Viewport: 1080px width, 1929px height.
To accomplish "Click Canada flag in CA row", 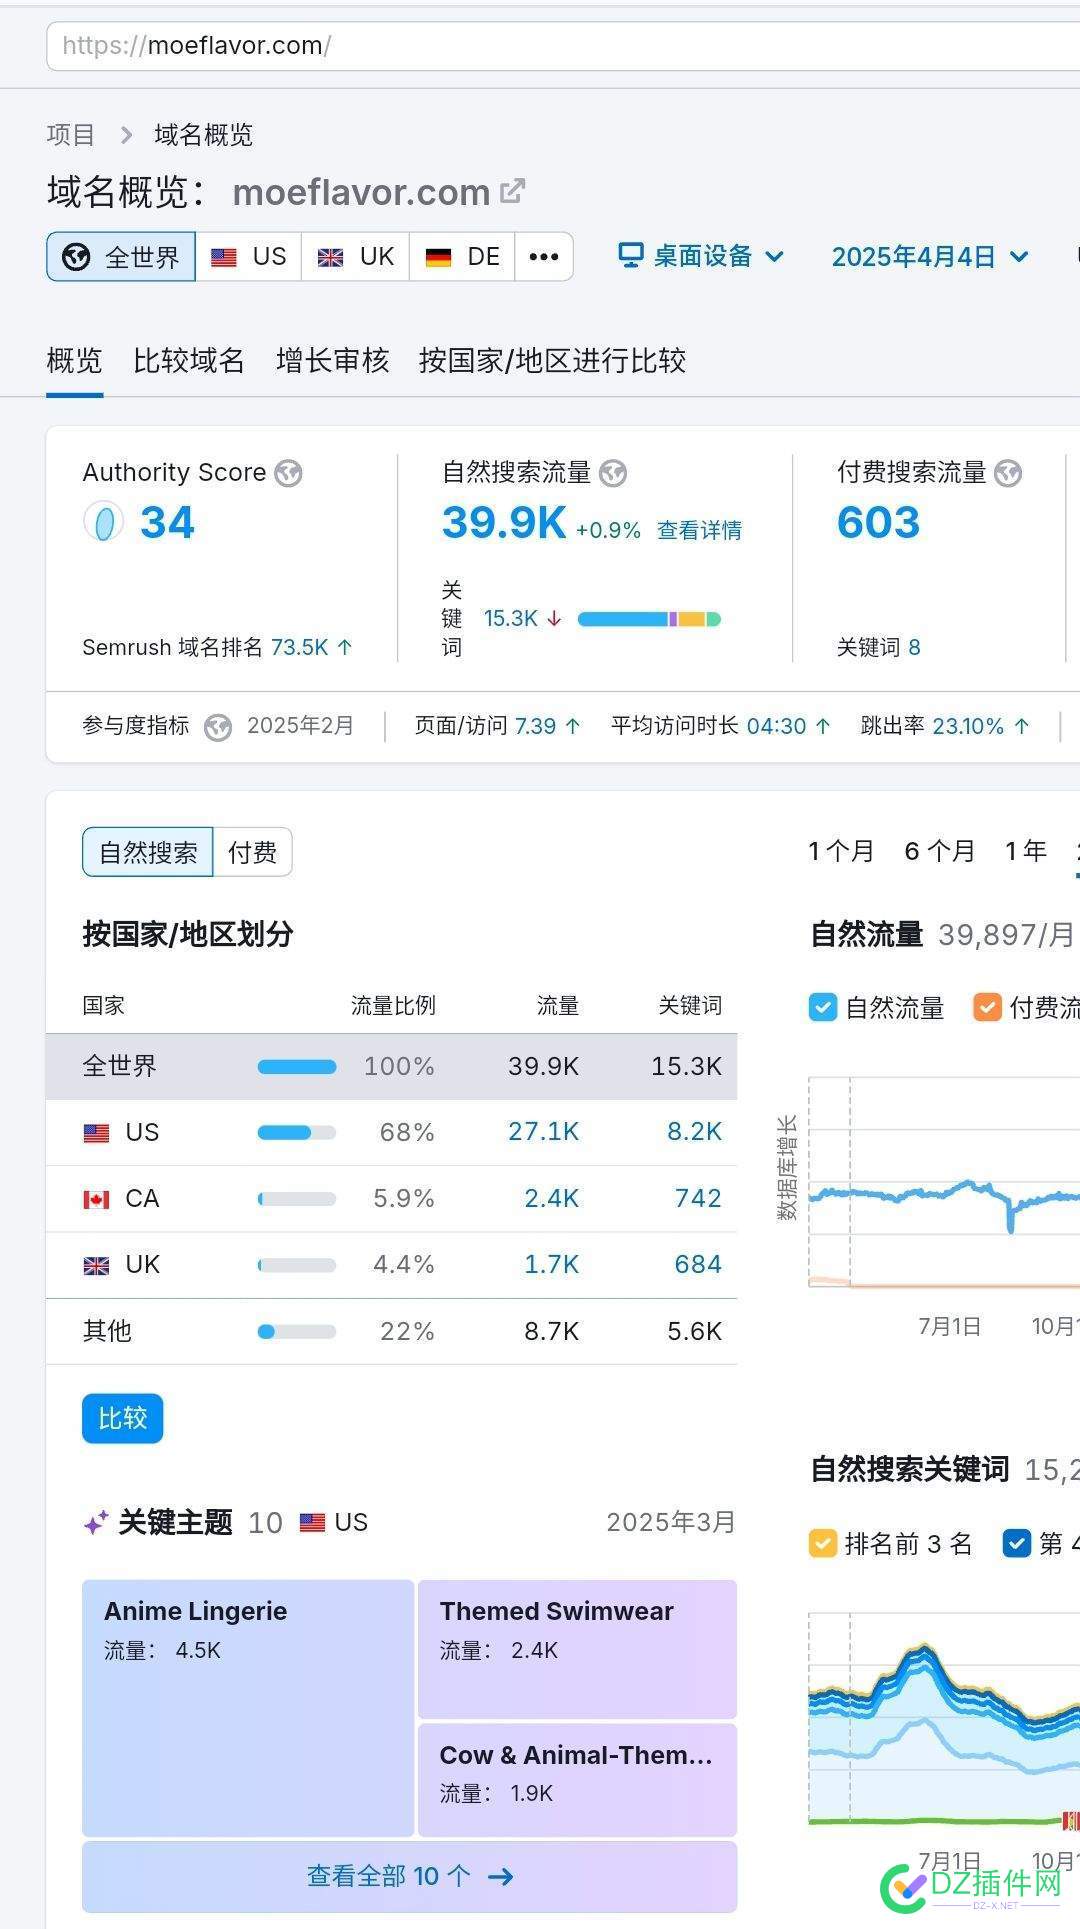I will [x=96, y=1199].
